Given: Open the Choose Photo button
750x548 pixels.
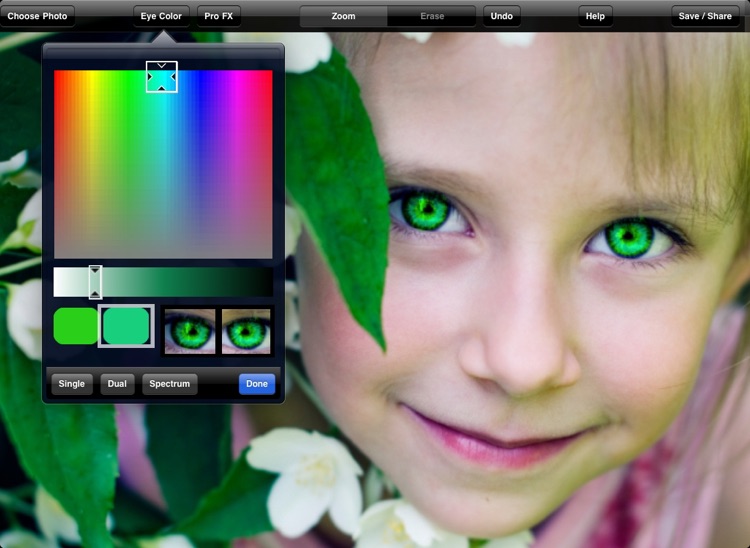Looking at the screenshot, I should [x=37, y=16].
